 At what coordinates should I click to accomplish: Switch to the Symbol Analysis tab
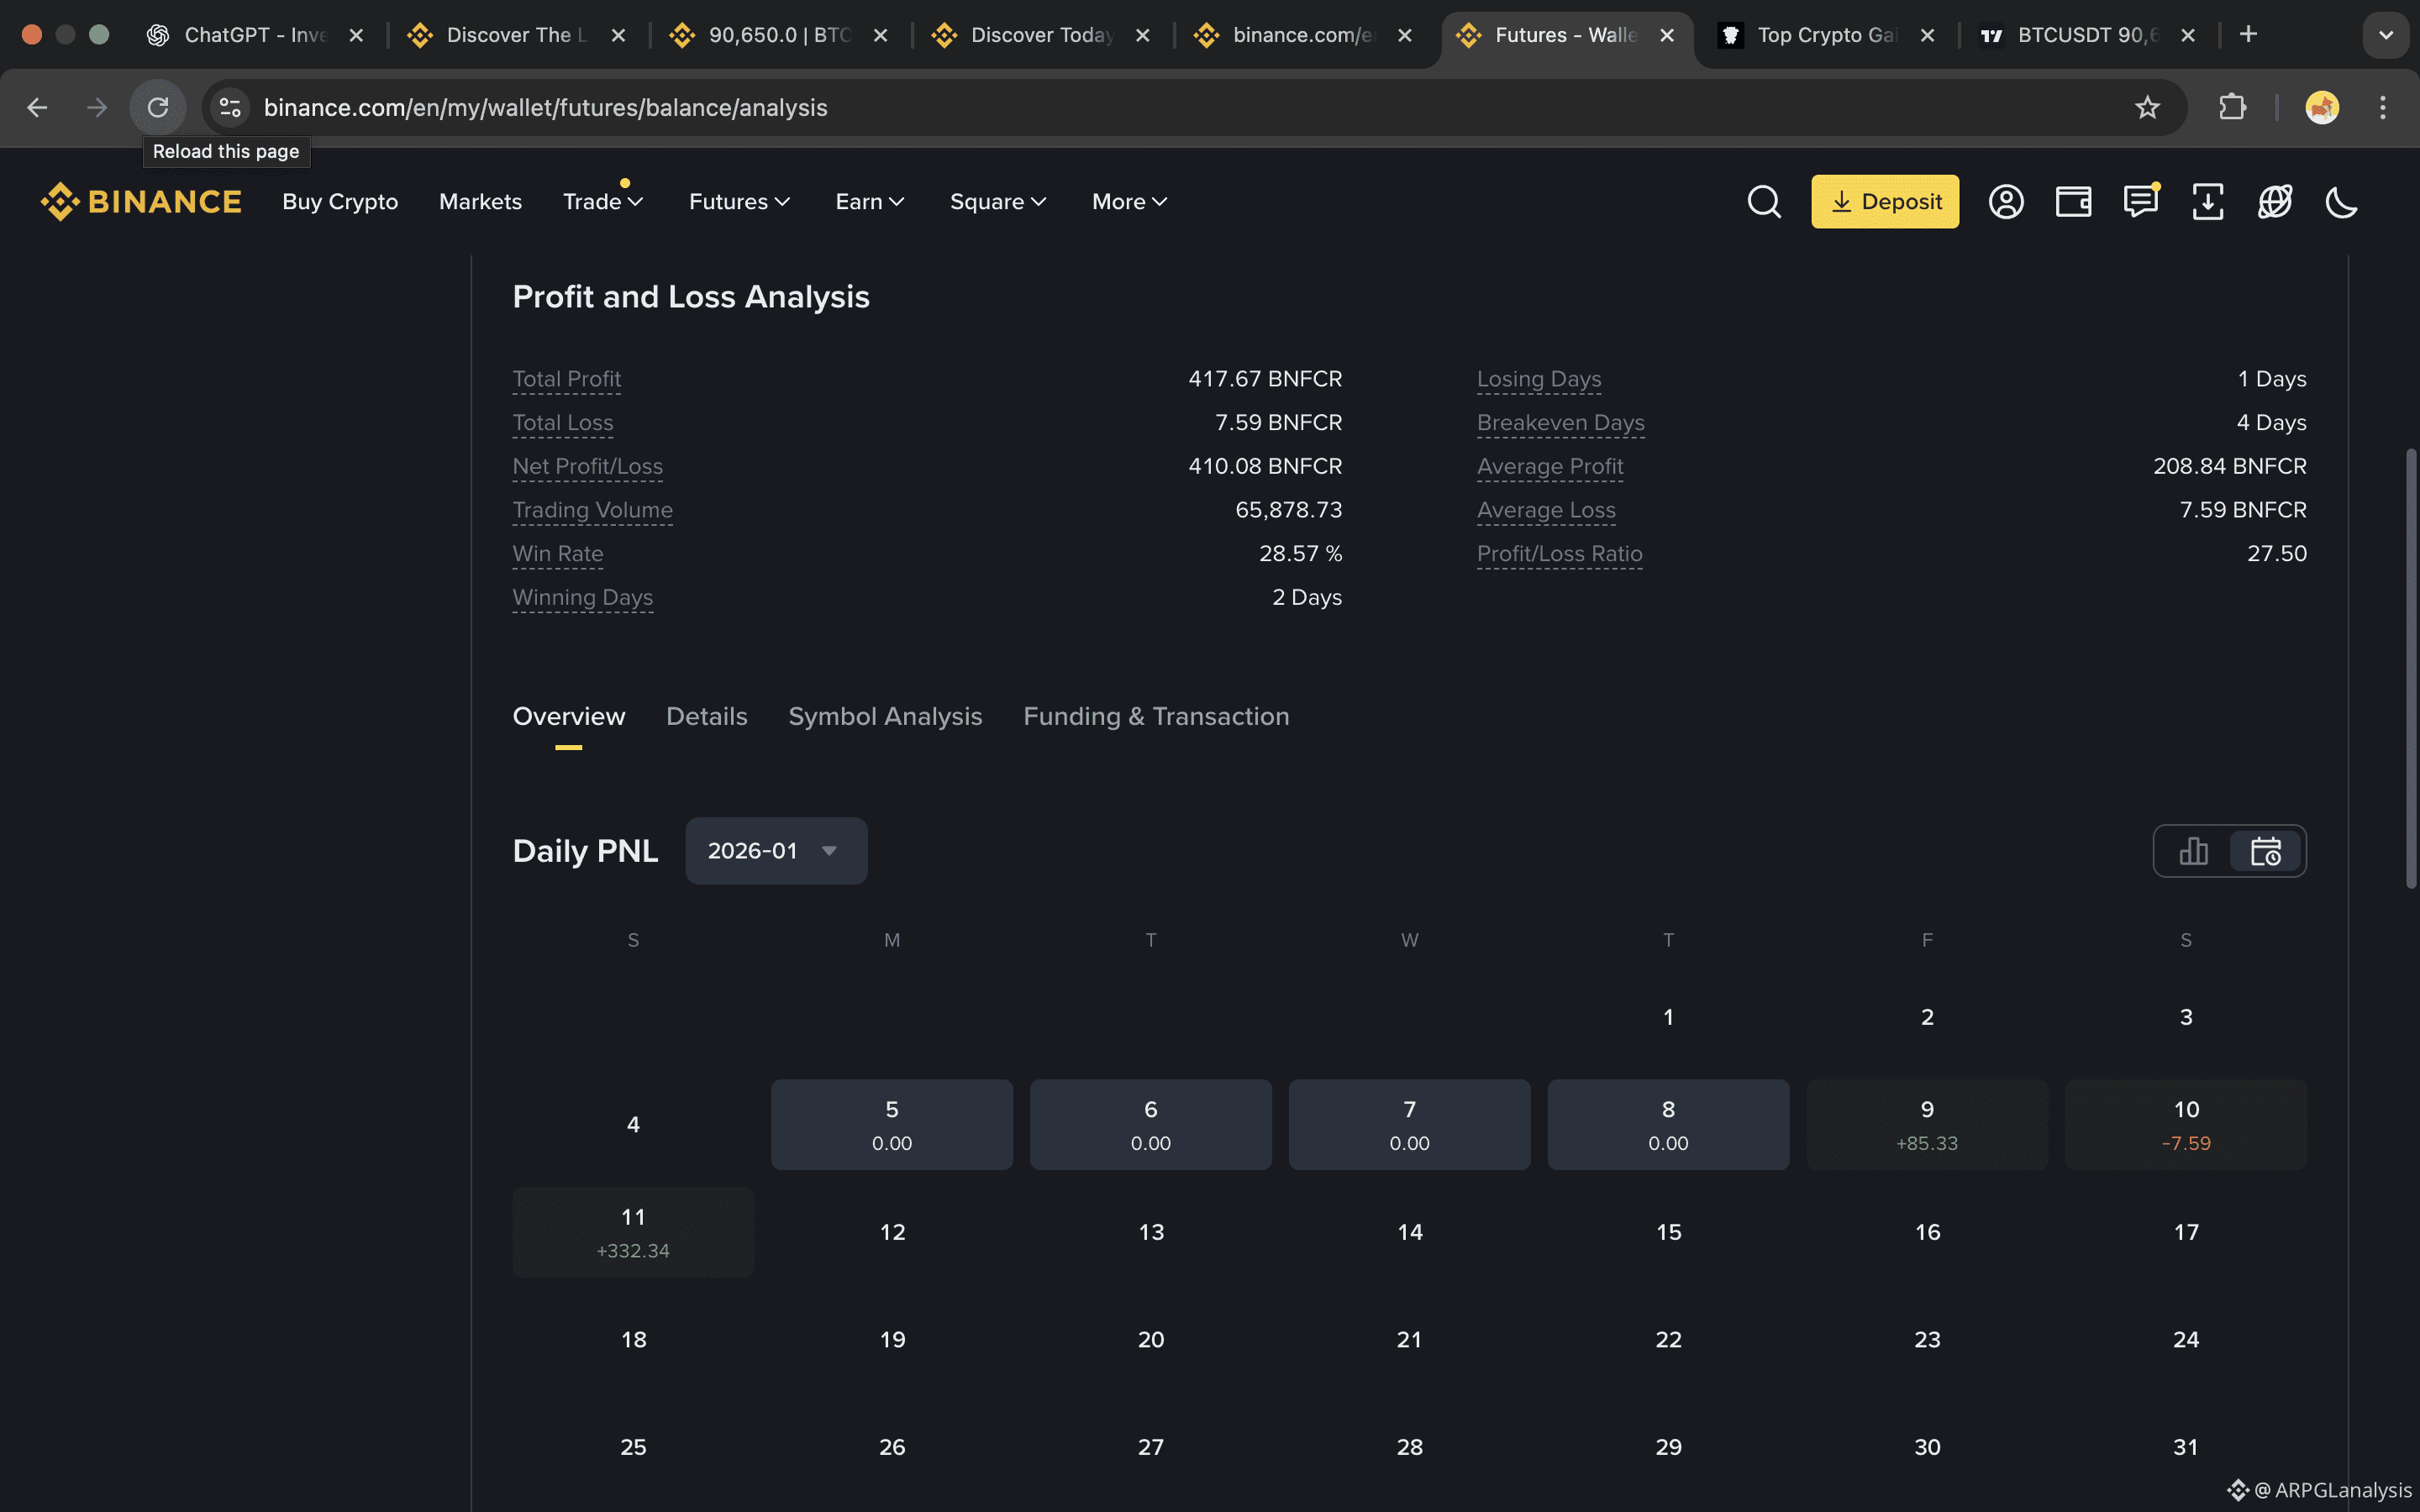pos(885,717)
